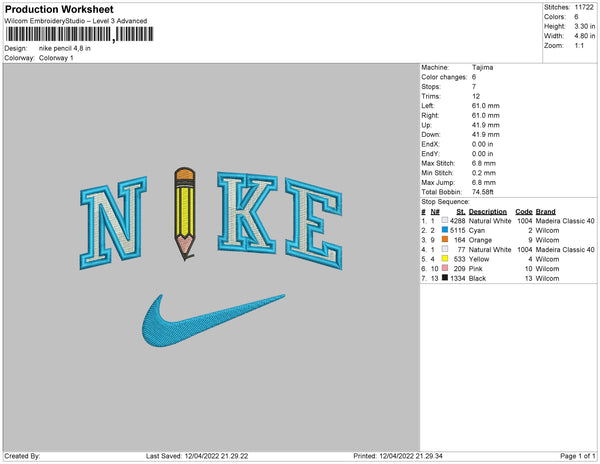Select the Left extent value 61.0 mm
The image size is (600, 464).
click(486, 106)
